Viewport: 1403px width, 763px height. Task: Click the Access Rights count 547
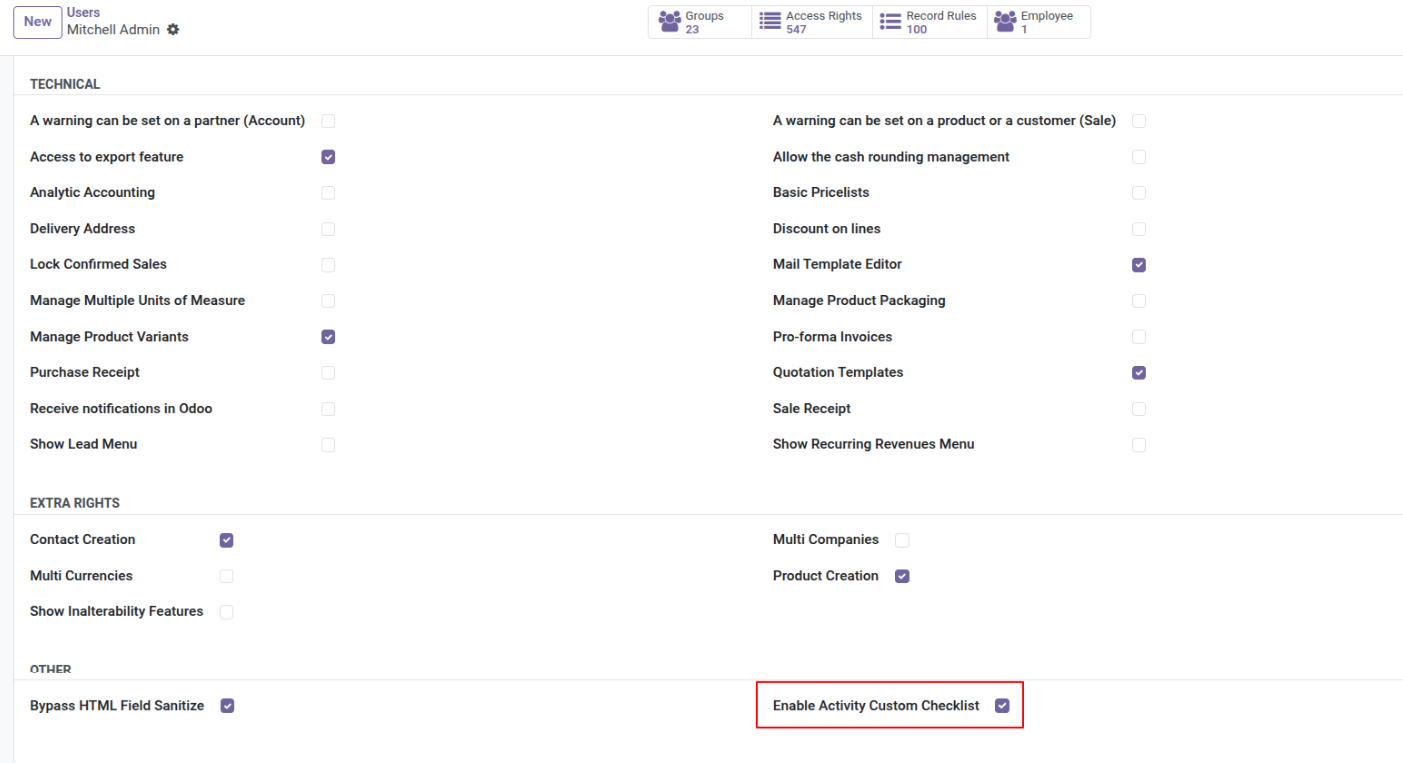point(796,30)
